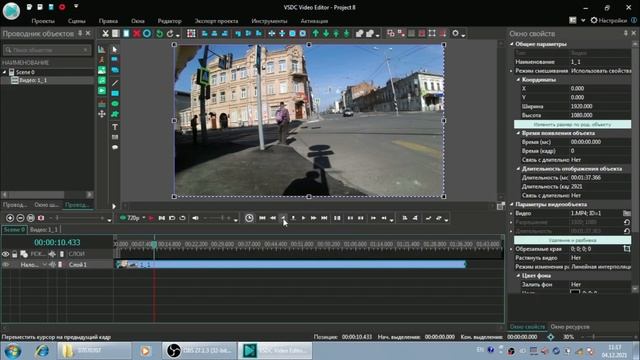
Task: Click the green Undo arrow icon
Action: 160,33
